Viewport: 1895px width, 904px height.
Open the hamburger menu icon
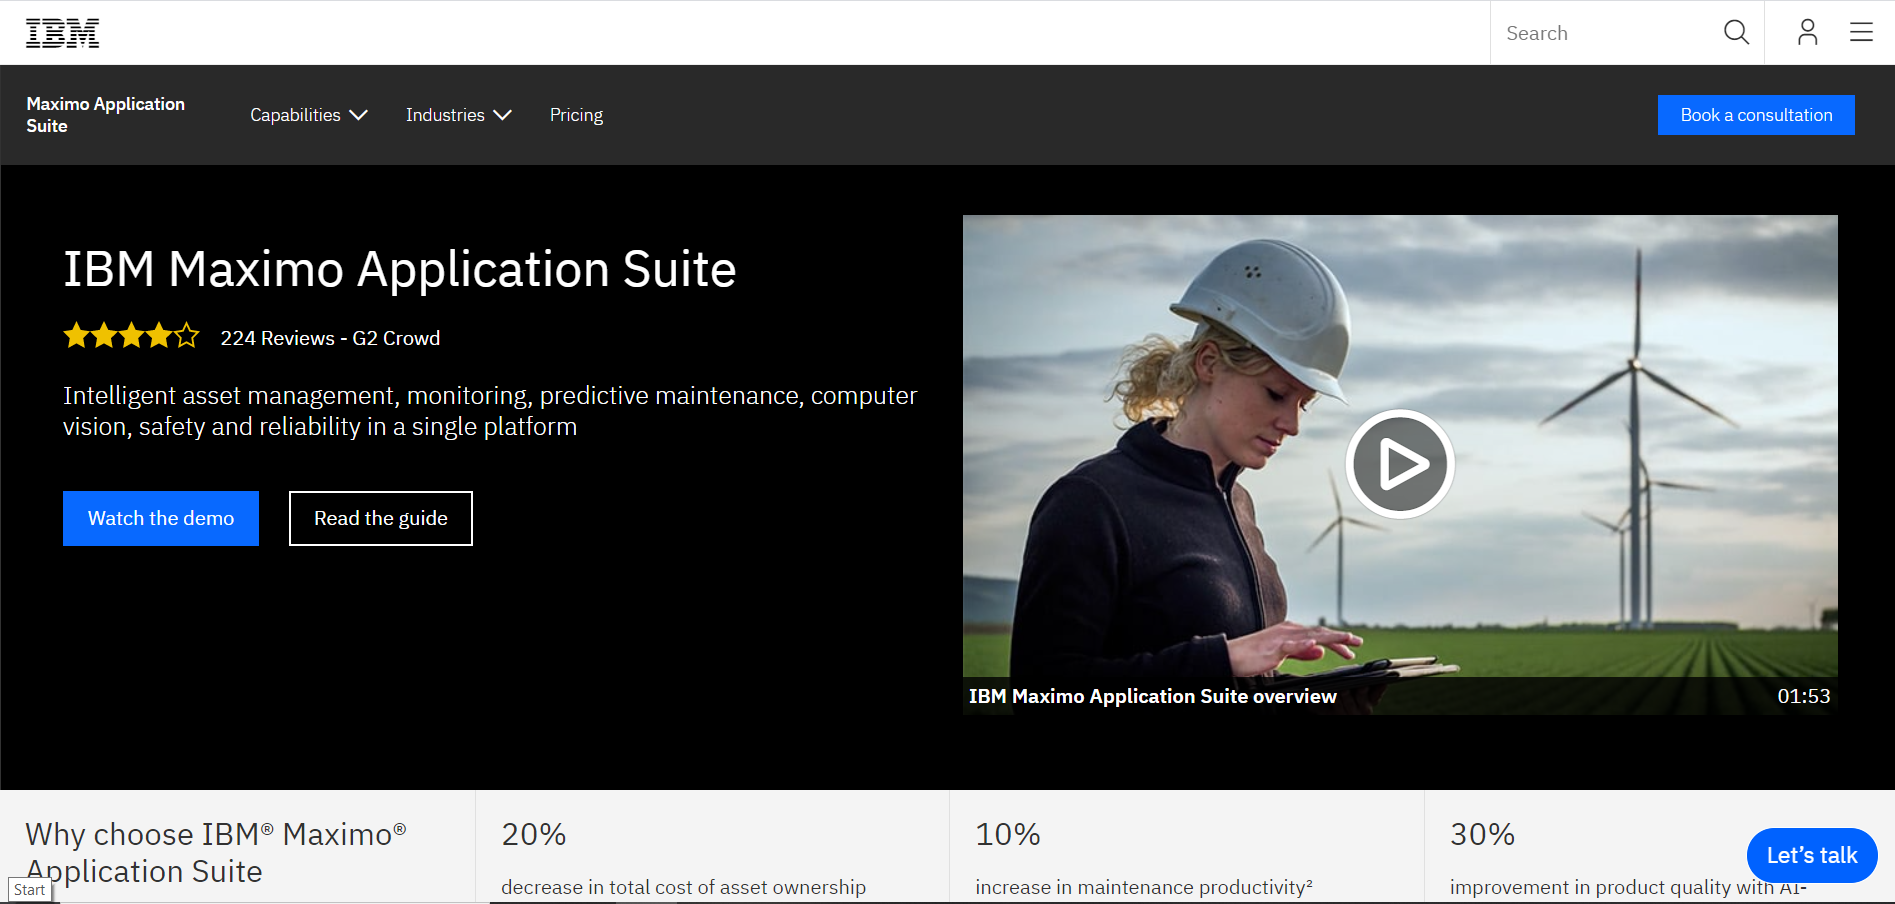coord(1861,33)
